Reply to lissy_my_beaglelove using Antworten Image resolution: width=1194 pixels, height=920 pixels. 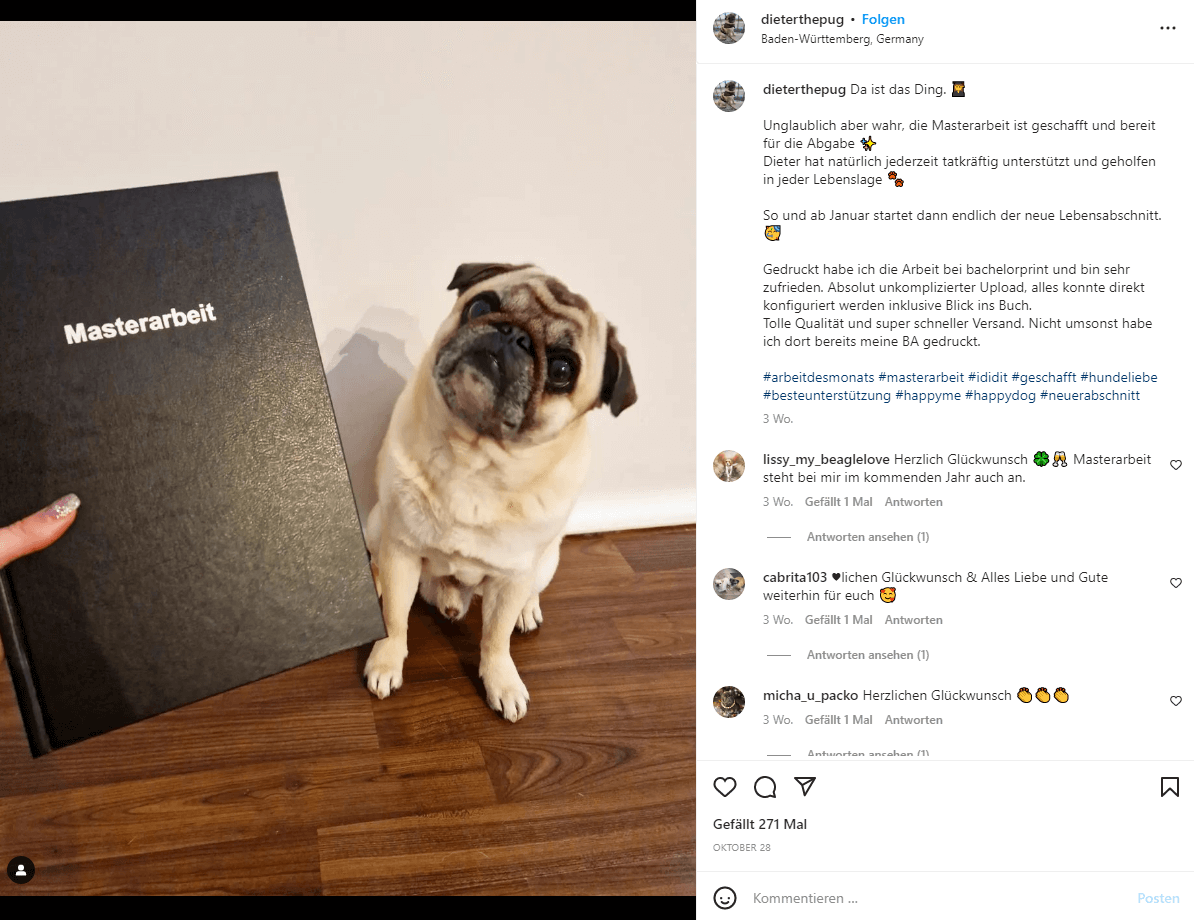[x=913, y=502]
